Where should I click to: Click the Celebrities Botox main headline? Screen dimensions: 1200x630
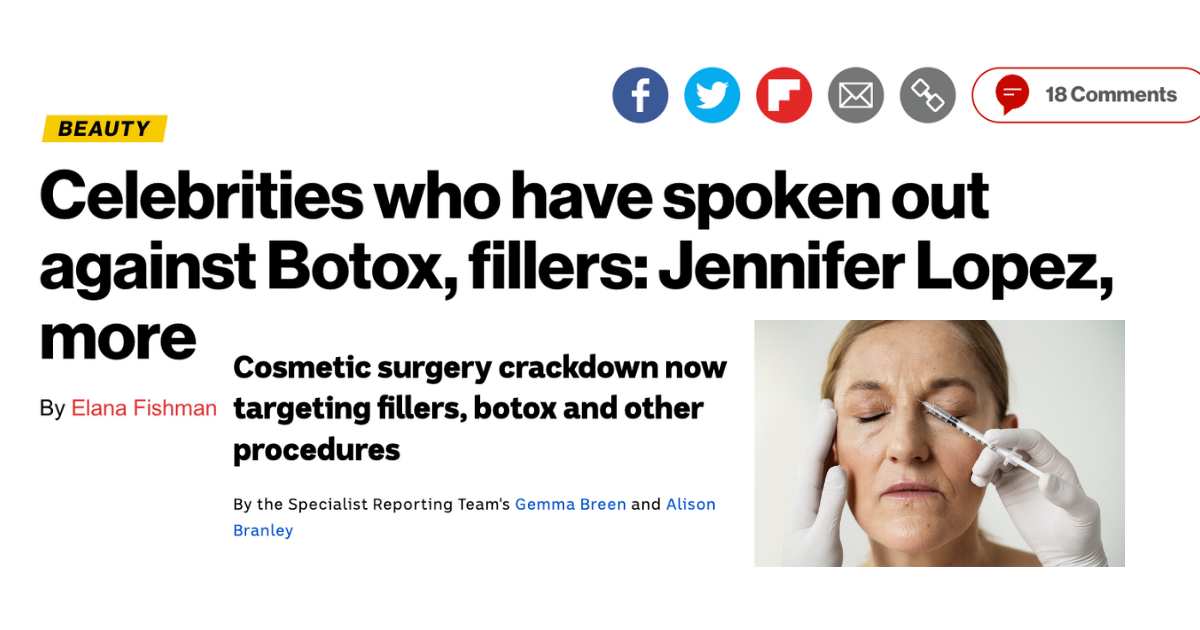[514, 197]
